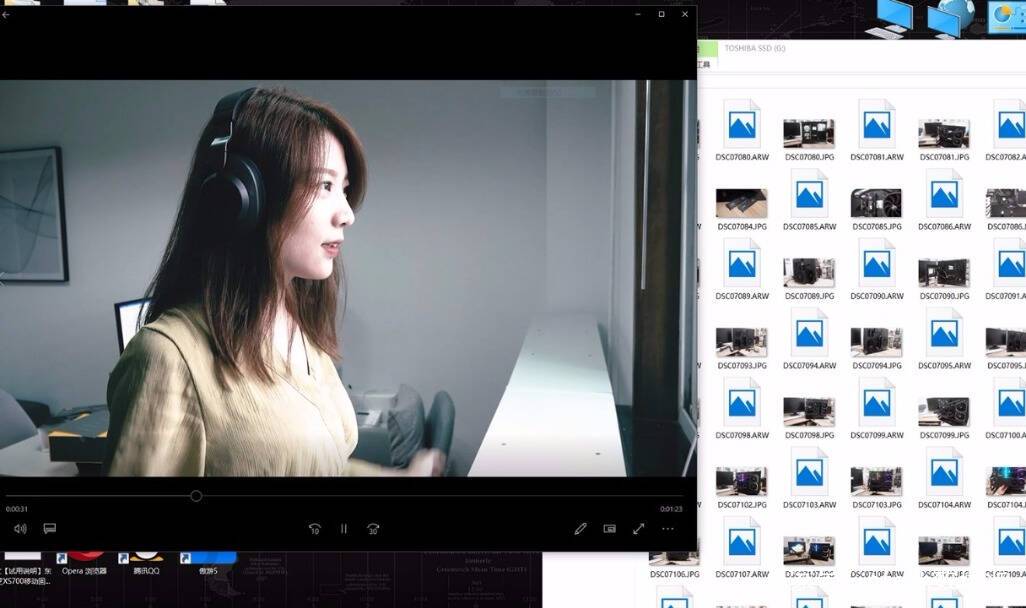This screenshot has height=608, width=1026.
Task: Open the three-dot more options menu
Action: coord(667,528)
